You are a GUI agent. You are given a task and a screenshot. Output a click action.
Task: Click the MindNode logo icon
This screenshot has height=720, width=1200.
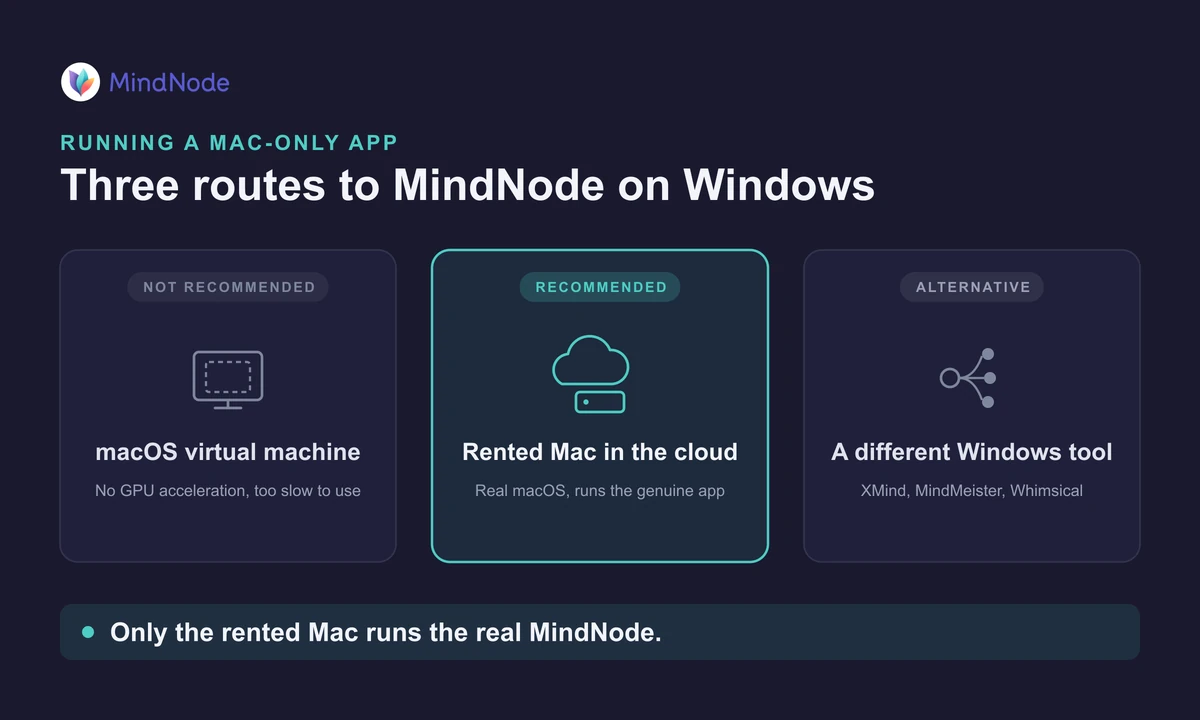80,82
